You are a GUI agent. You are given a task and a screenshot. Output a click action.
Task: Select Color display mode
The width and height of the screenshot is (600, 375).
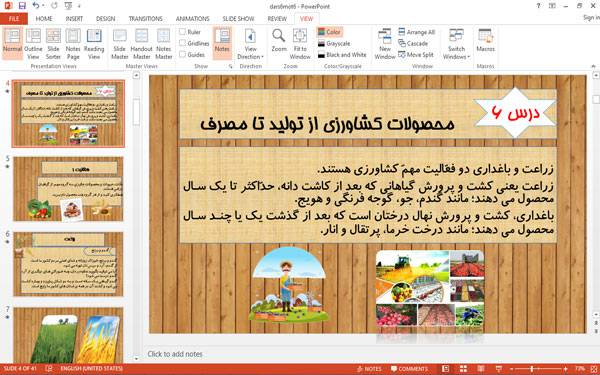point(329,32)
